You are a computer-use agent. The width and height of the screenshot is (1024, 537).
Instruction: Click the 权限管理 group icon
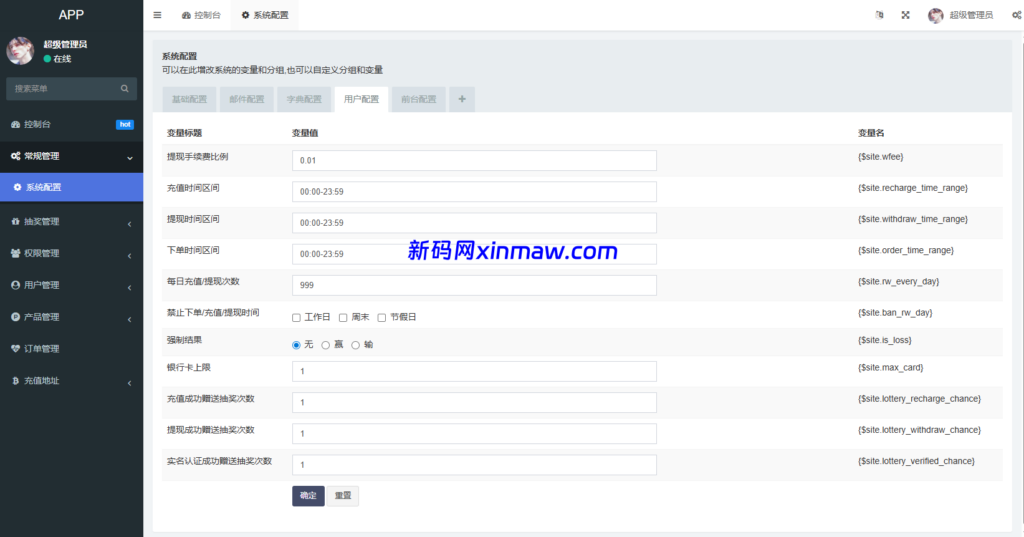[16, 253]
